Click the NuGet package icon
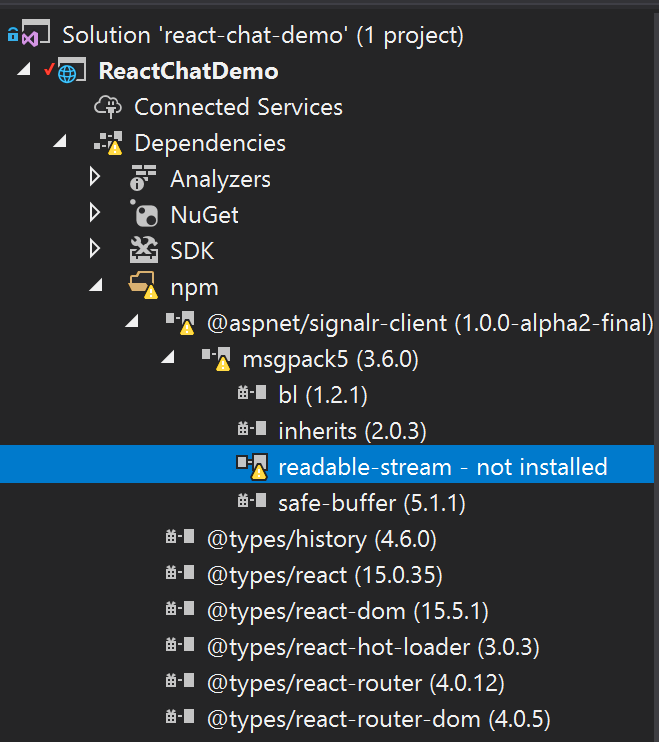Viewport: 659px width, 742px height. 144,214
